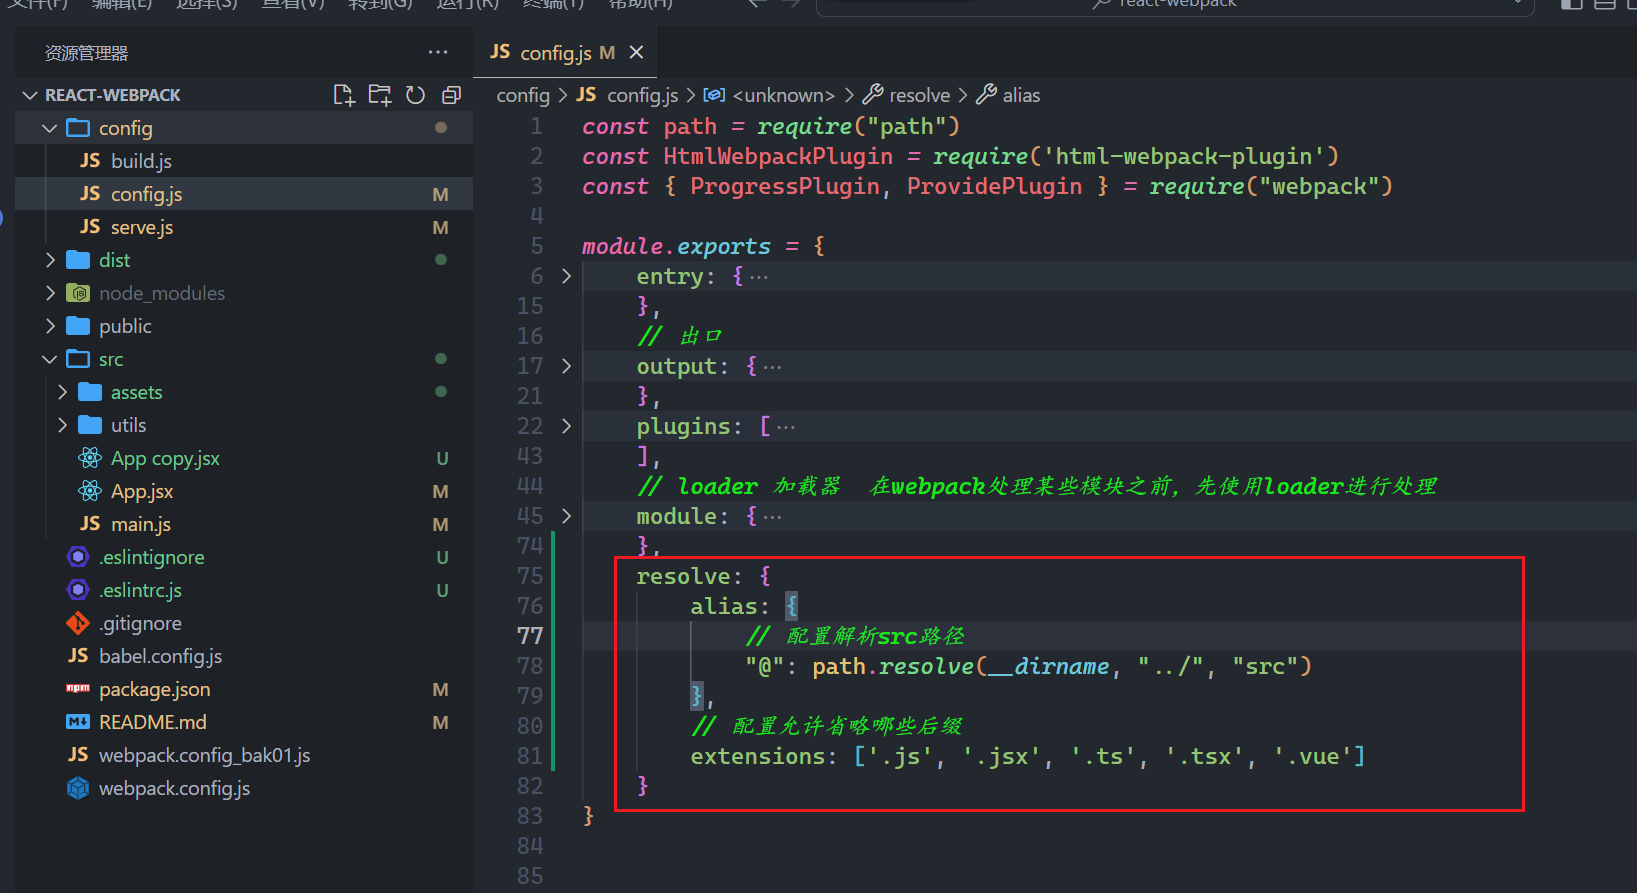Open build.js in the file tree
This screenshot has height=893, width=1637.
(244, 161)
